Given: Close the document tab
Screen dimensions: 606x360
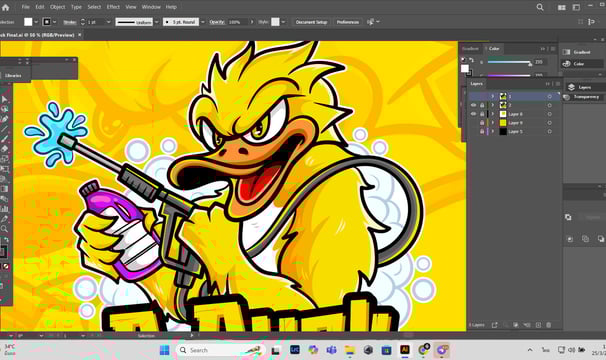Looking at the screenshot, I should pyautogui.click(x=80, y=35).
